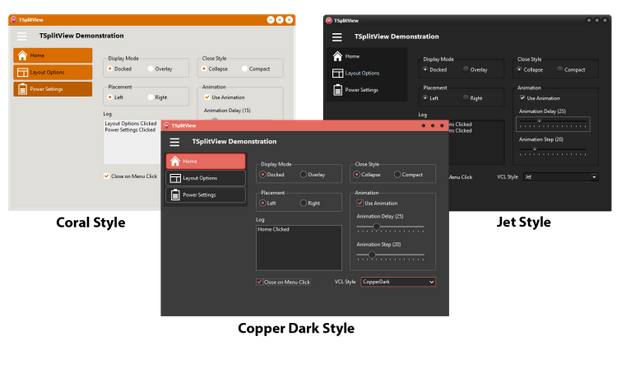The width and height of the screenshot is (632, 365).
Task: Open hamburger menu in Coral window
Action: 22,36
